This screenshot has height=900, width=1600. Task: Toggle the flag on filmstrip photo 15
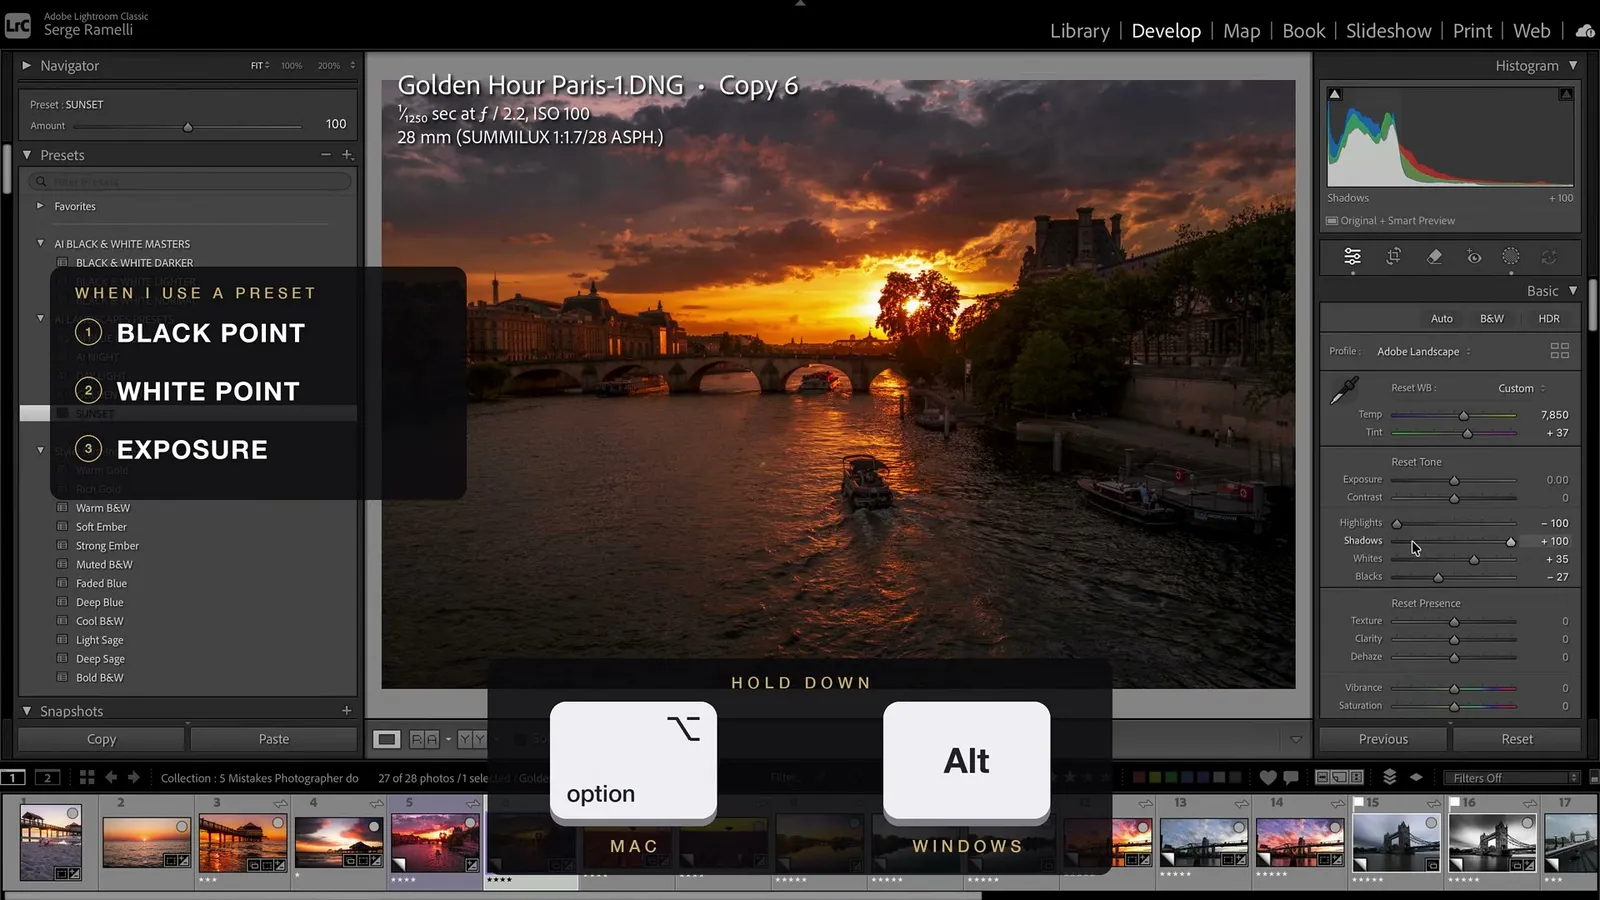tap(1358, 802)
